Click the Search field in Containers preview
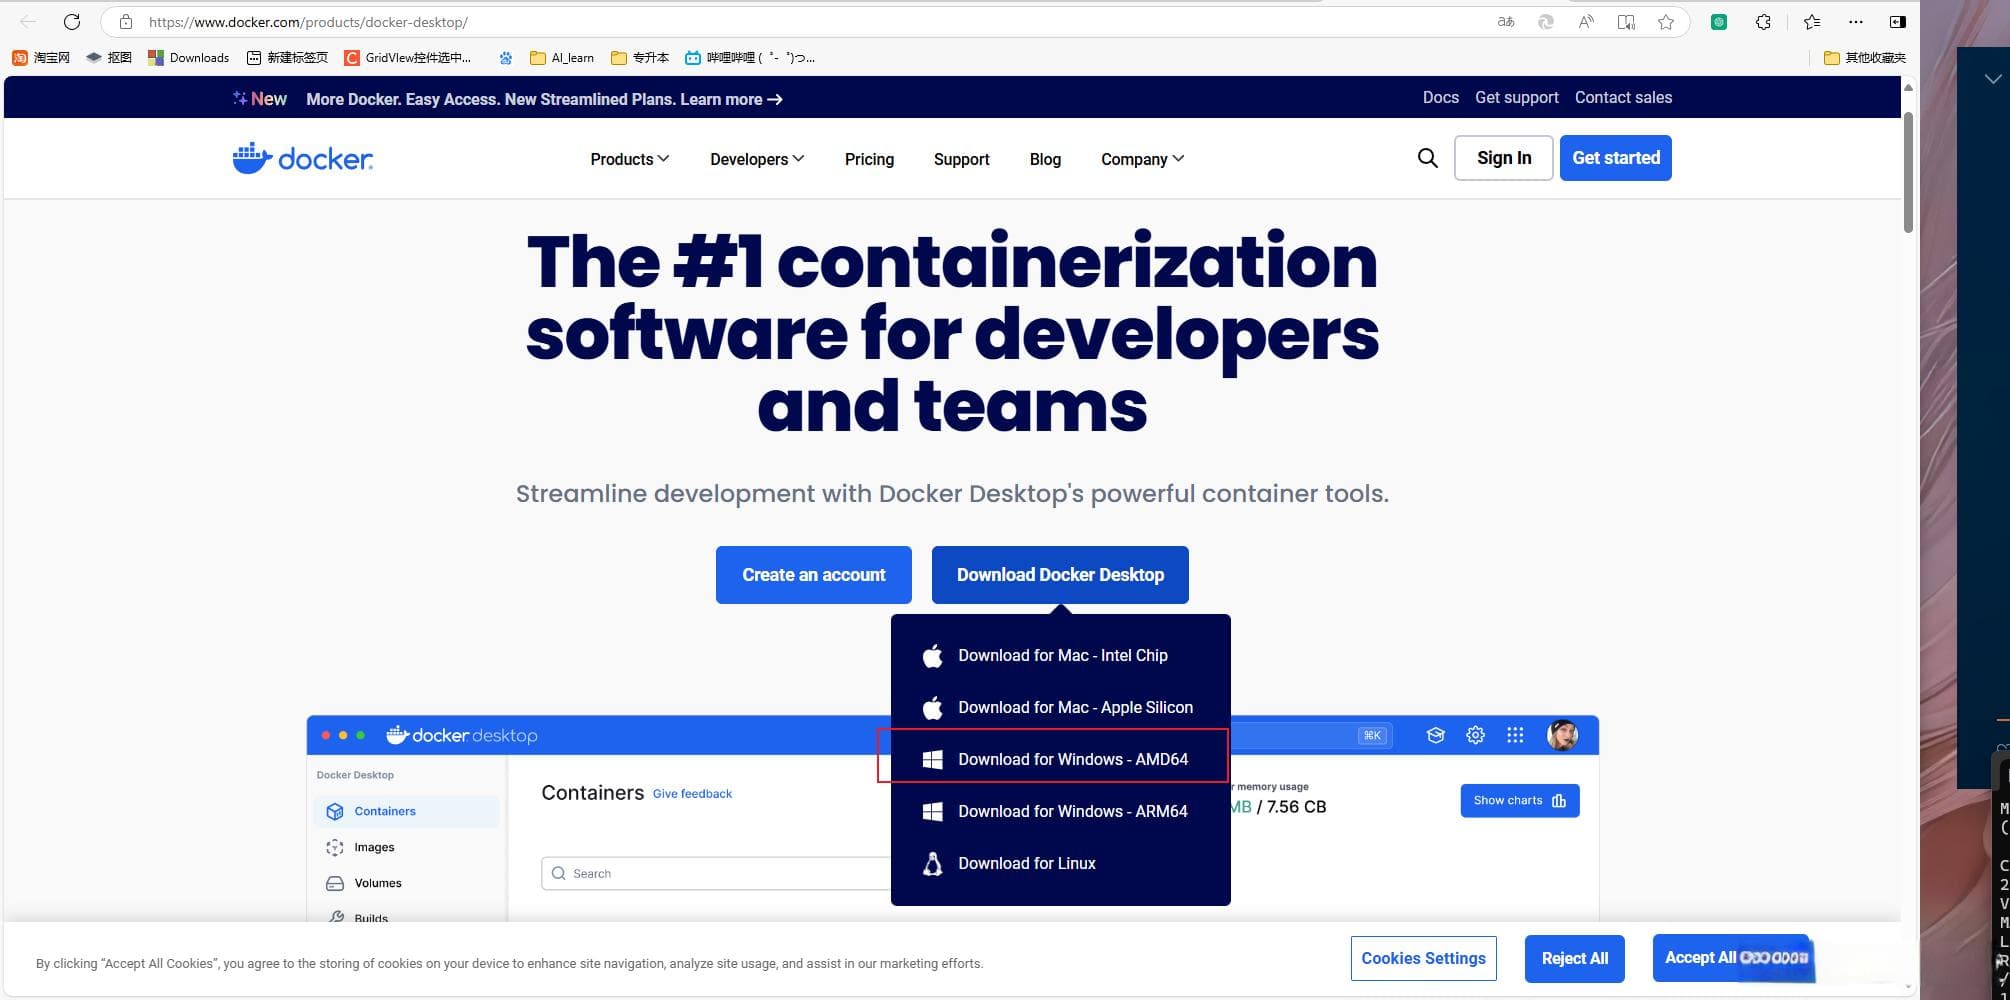This screenshot has width=2010, height=1000. [x=716, y=873]
